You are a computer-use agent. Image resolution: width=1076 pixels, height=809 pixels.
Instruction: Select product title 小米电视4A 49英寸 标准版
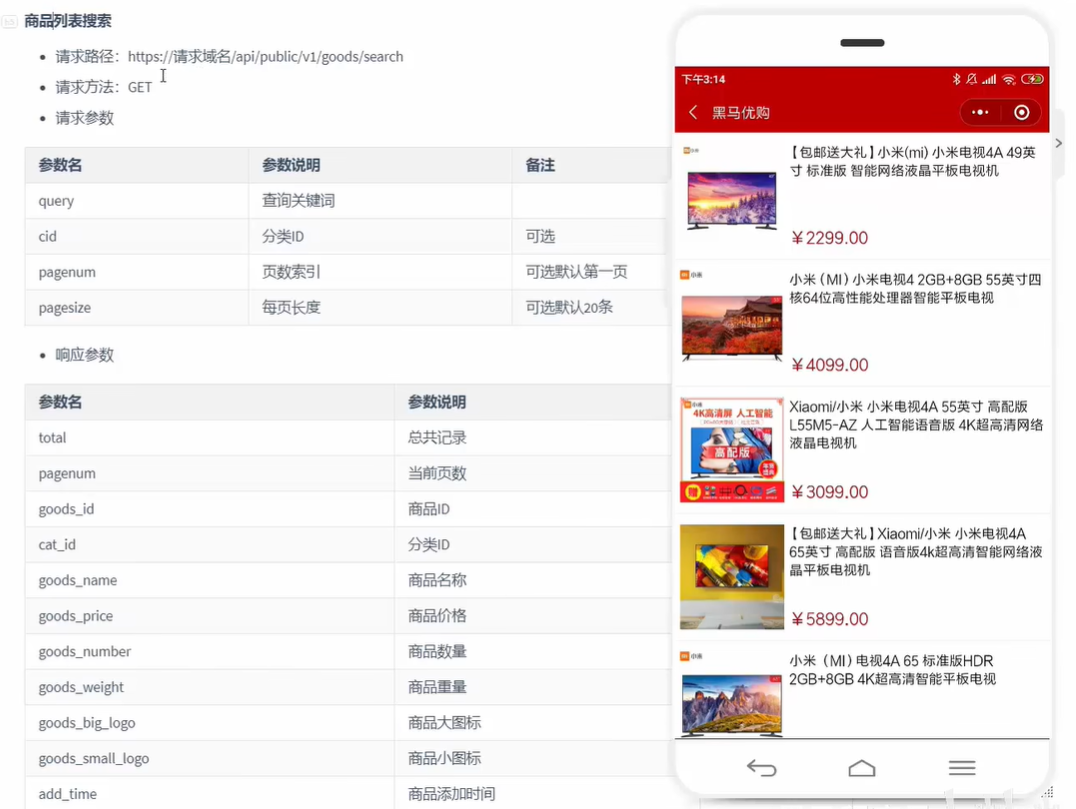[913, 161]
